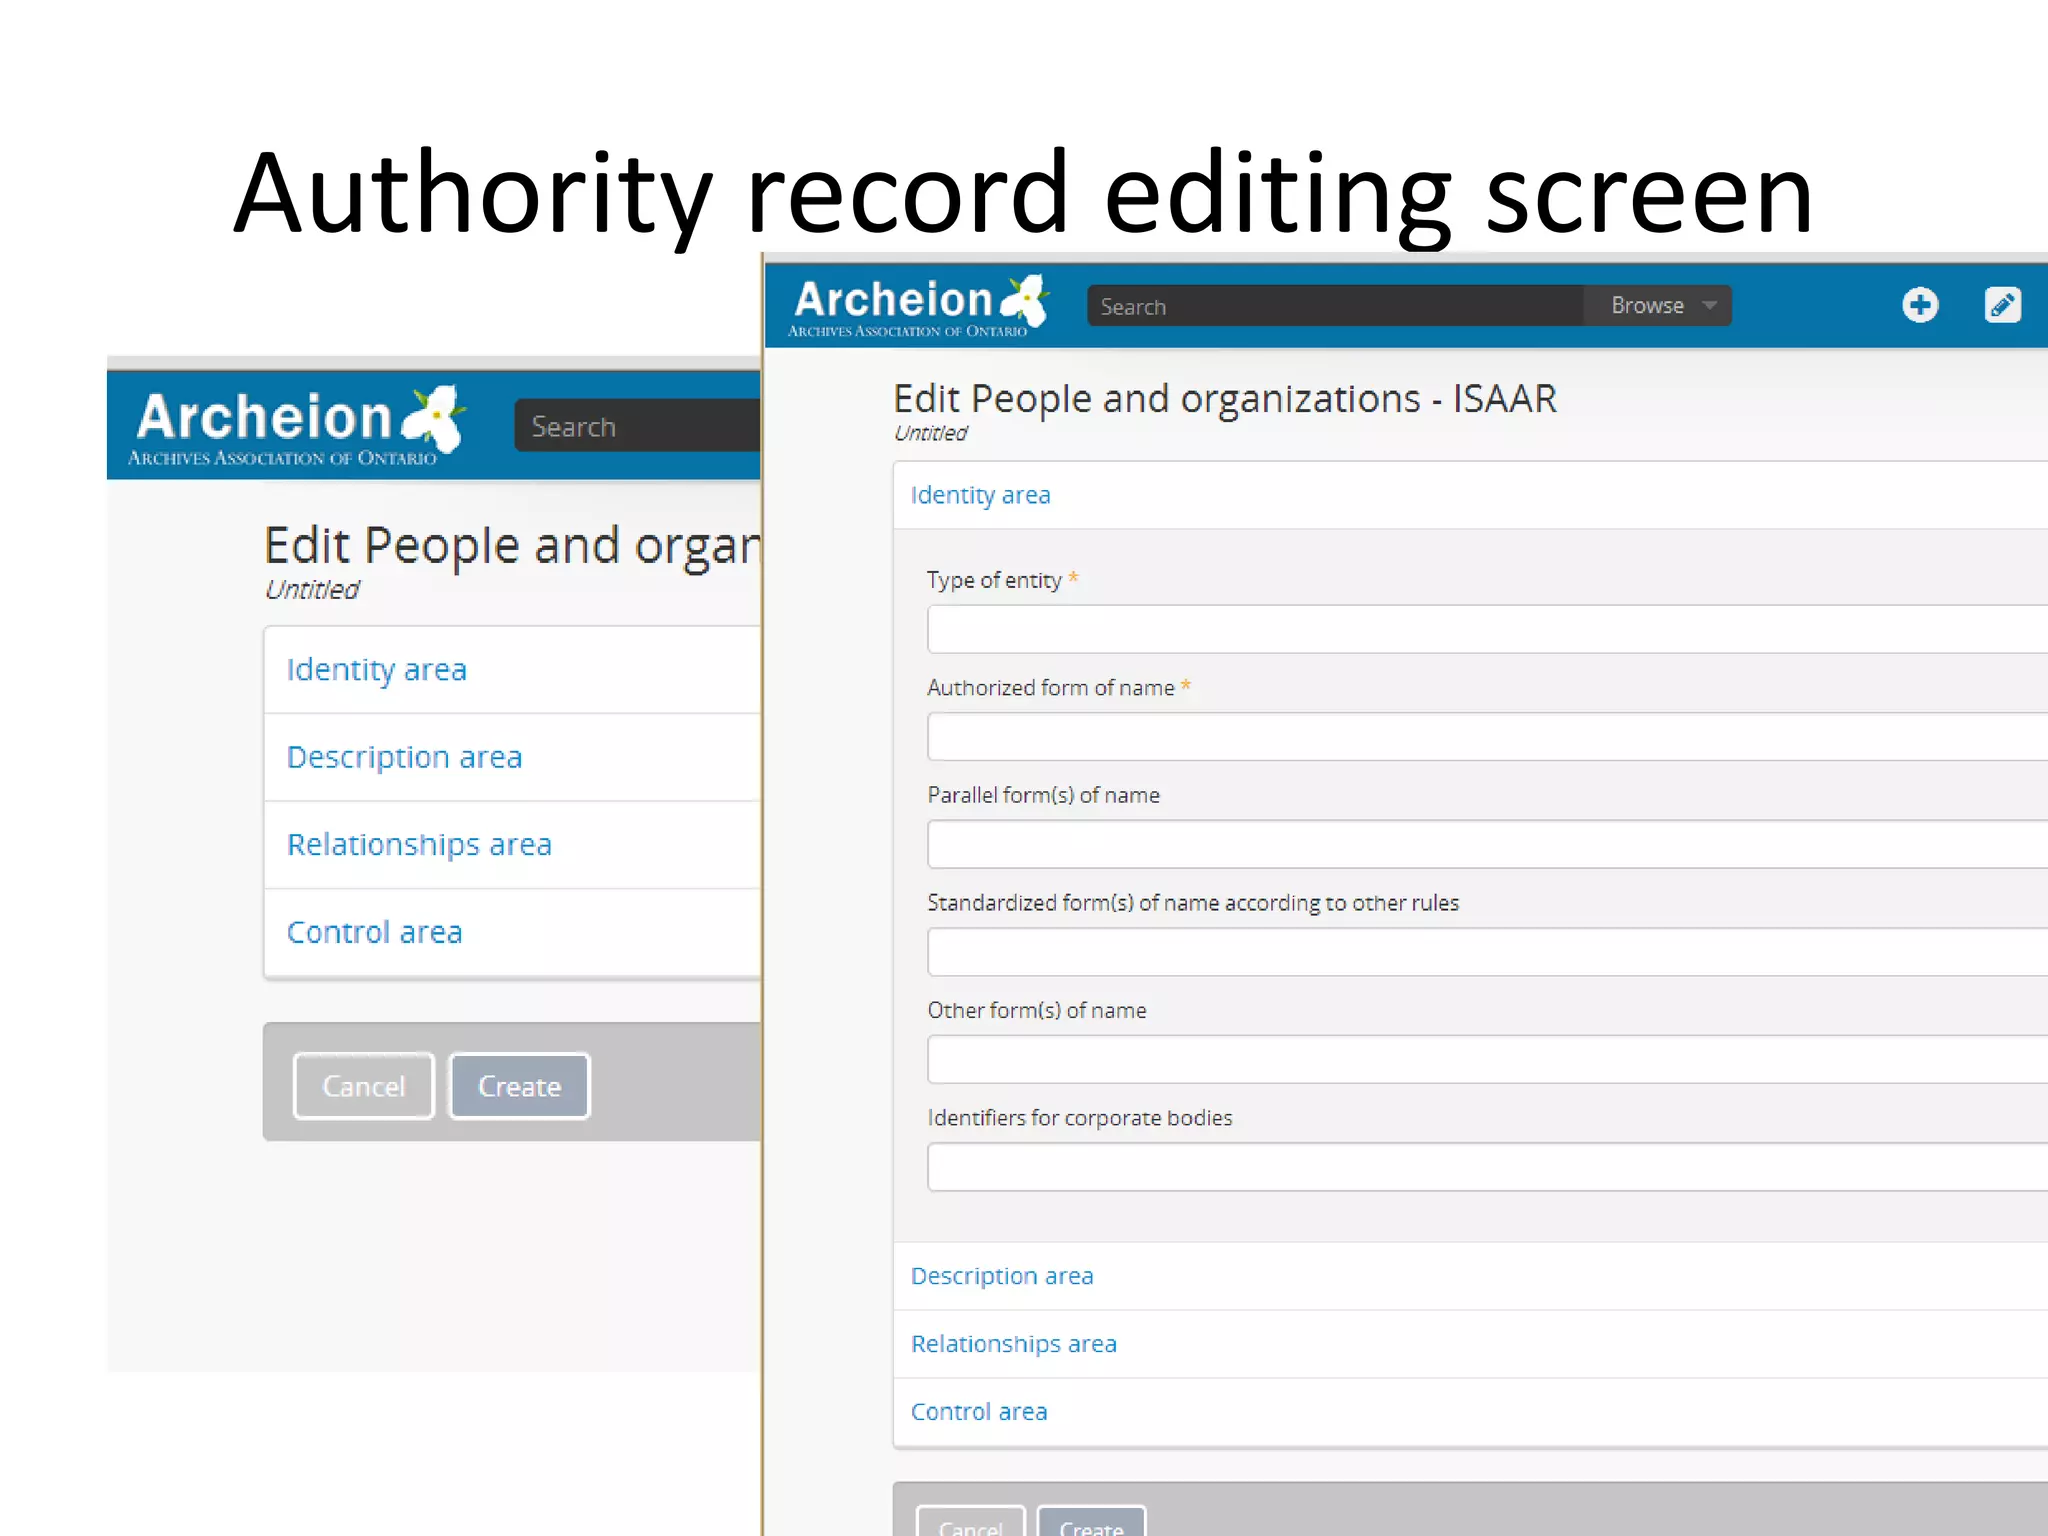Click the pencil Manage icon in the right header

pos(2002,305)
